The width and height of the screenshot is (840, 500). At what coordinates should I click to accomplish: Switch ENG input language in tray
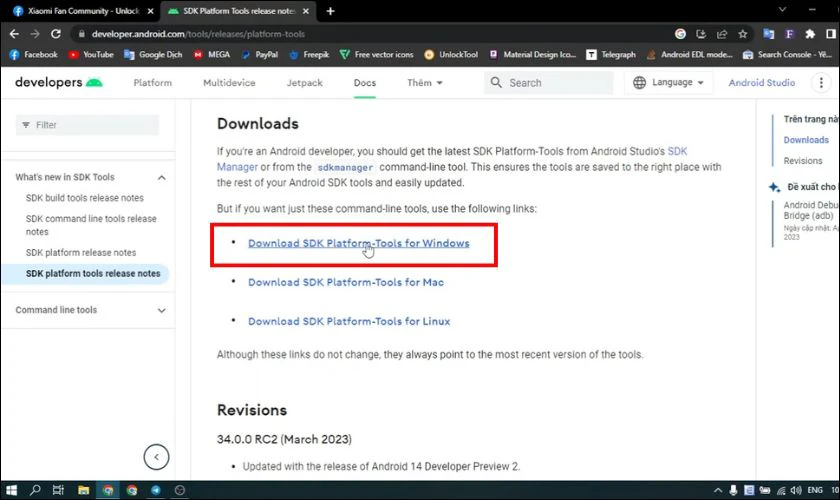[x=815, y=490]
